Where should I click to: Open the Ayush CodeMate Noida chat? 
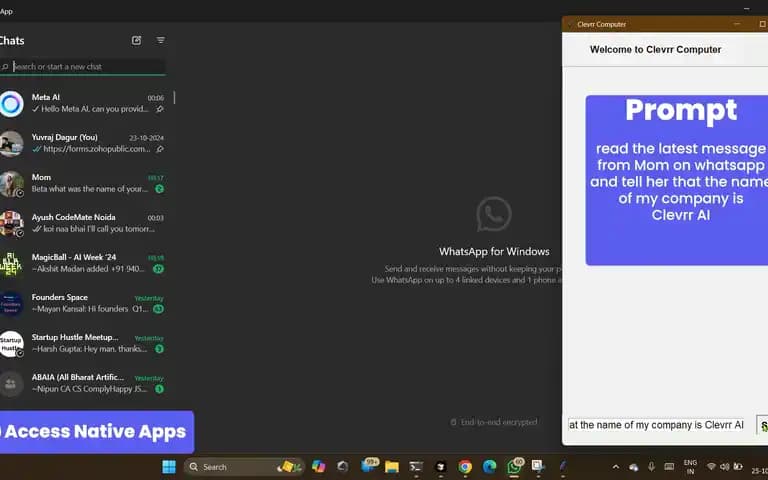[x=83, y=223]
